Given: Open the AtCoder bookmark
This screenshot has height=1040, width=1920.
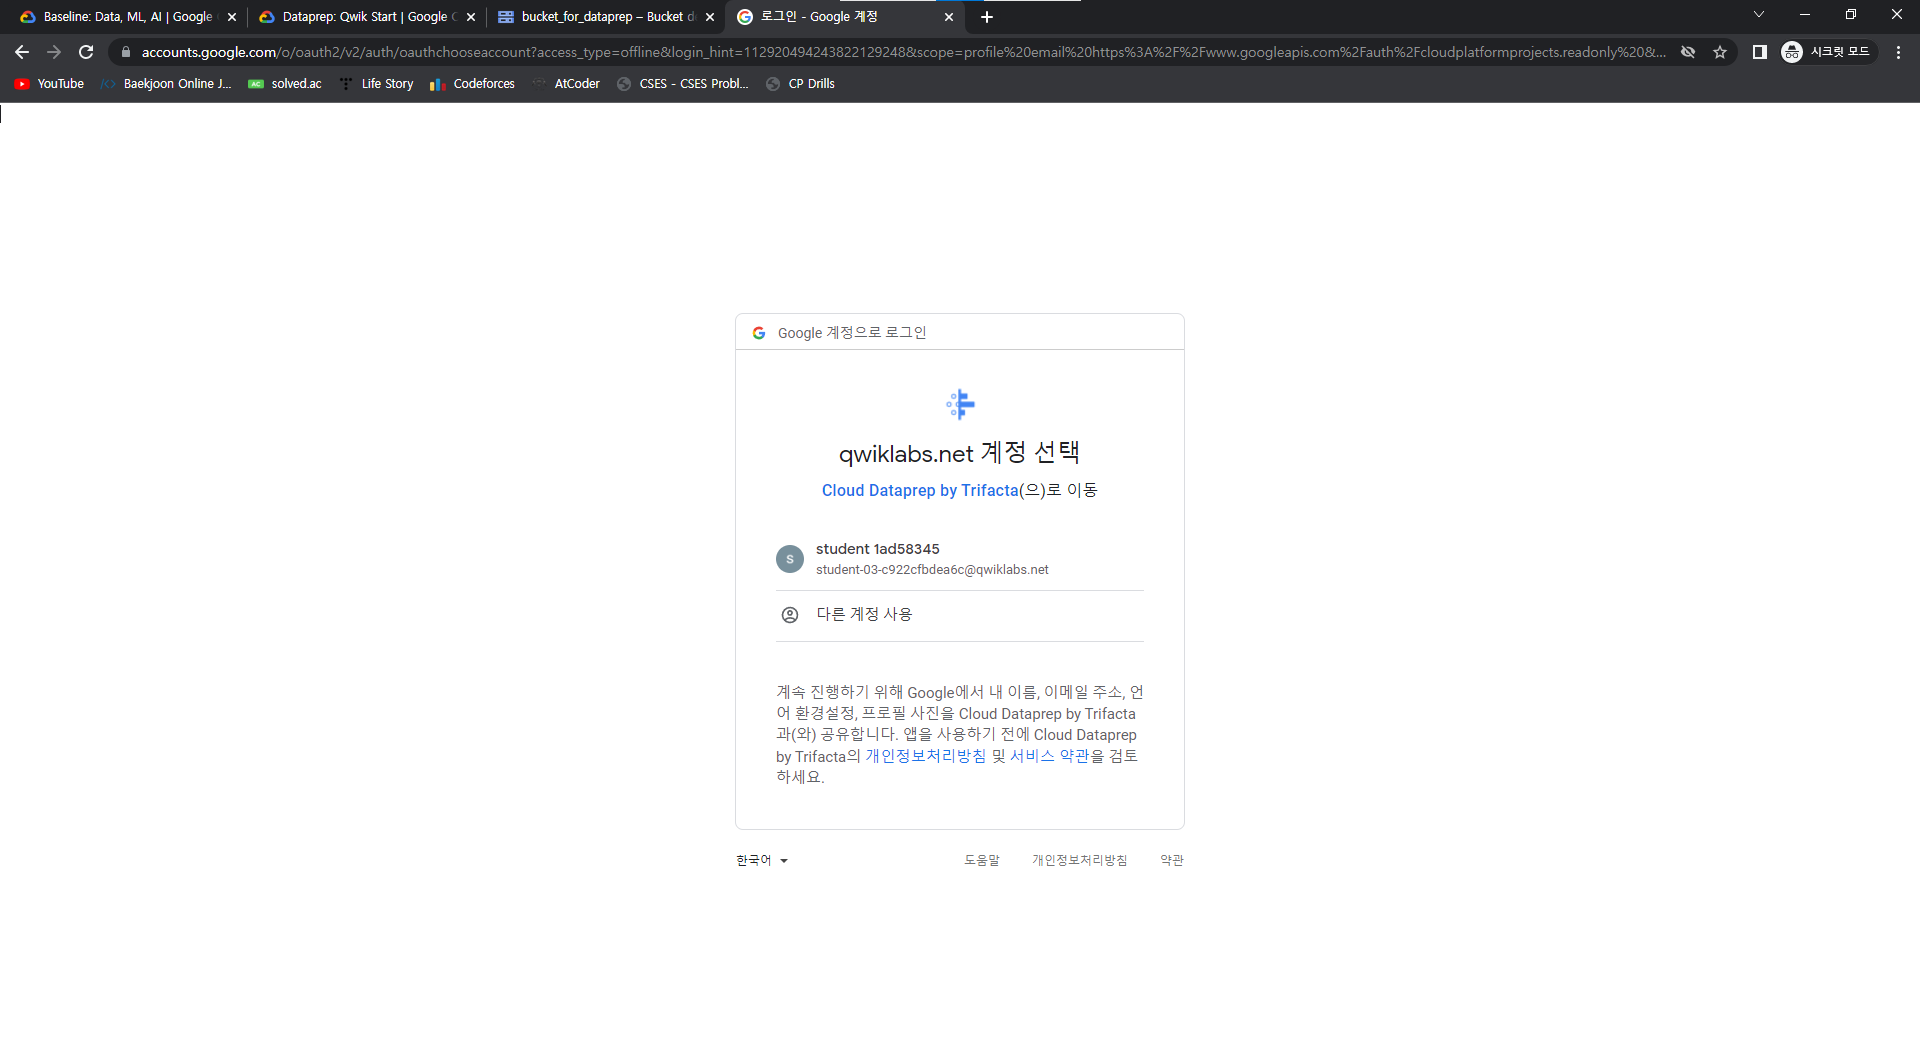Looking at the screenshot, I should (x=566, y=84).
